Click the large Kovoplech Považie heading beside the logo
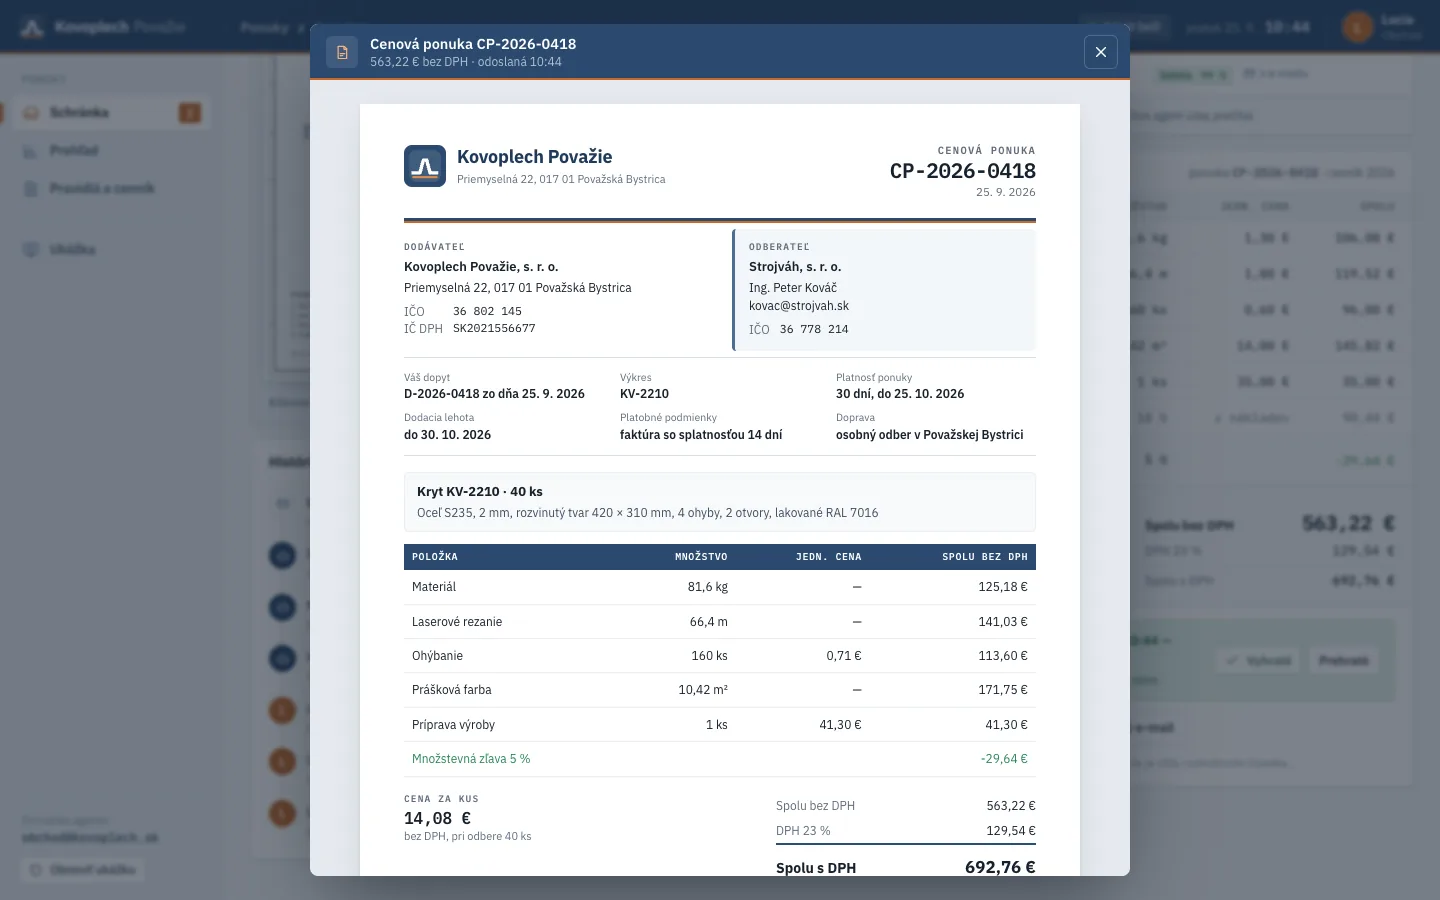This screenshot has height=900, width=1440. click(534, 157)
